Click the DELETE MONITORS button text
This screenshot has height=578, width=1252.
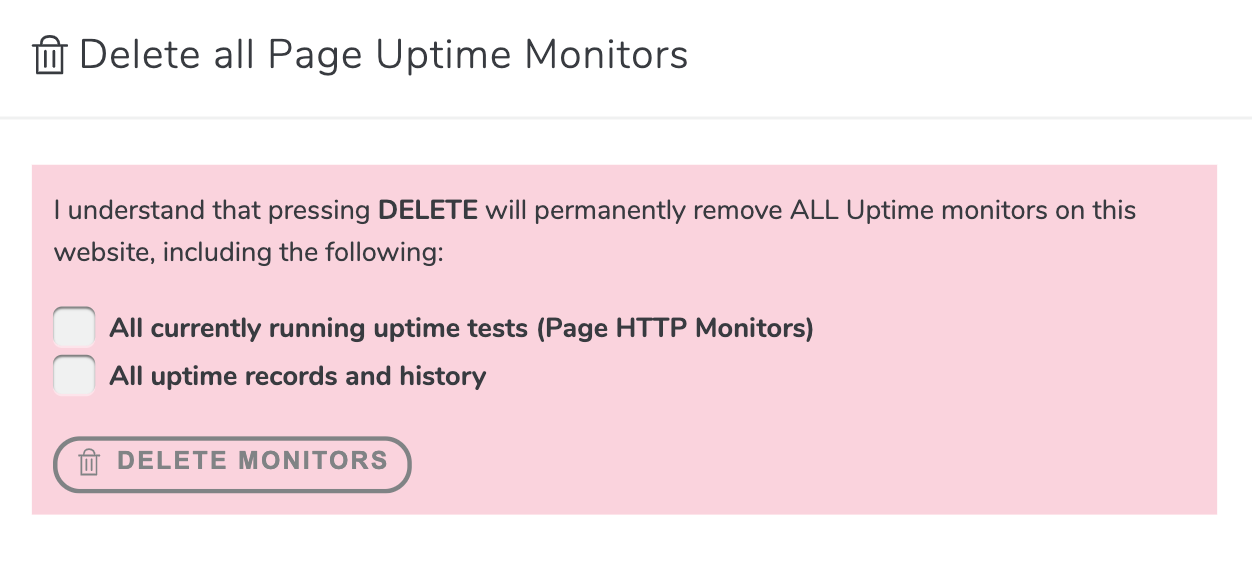(253, 461)
